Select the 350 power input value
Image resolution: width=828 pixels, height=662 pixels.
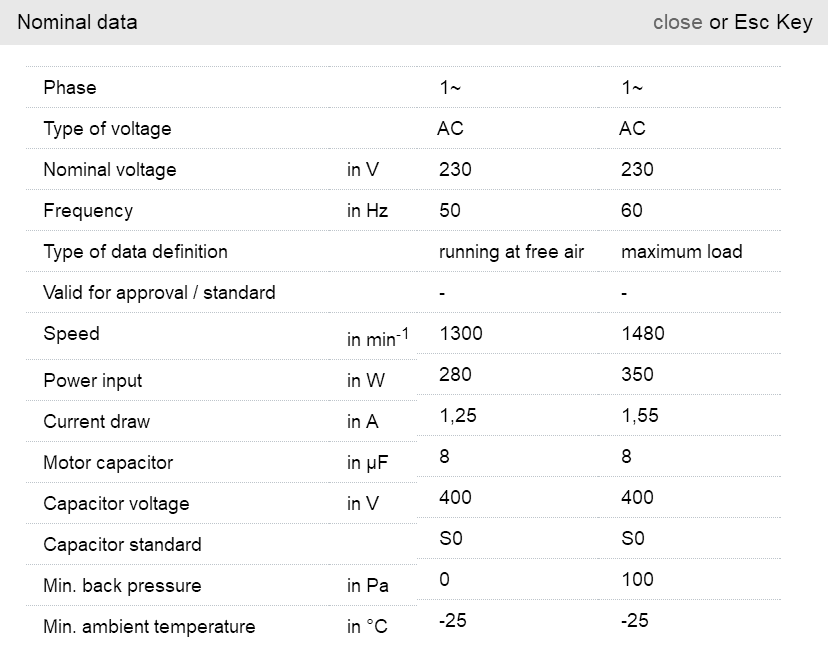(637, 374)
